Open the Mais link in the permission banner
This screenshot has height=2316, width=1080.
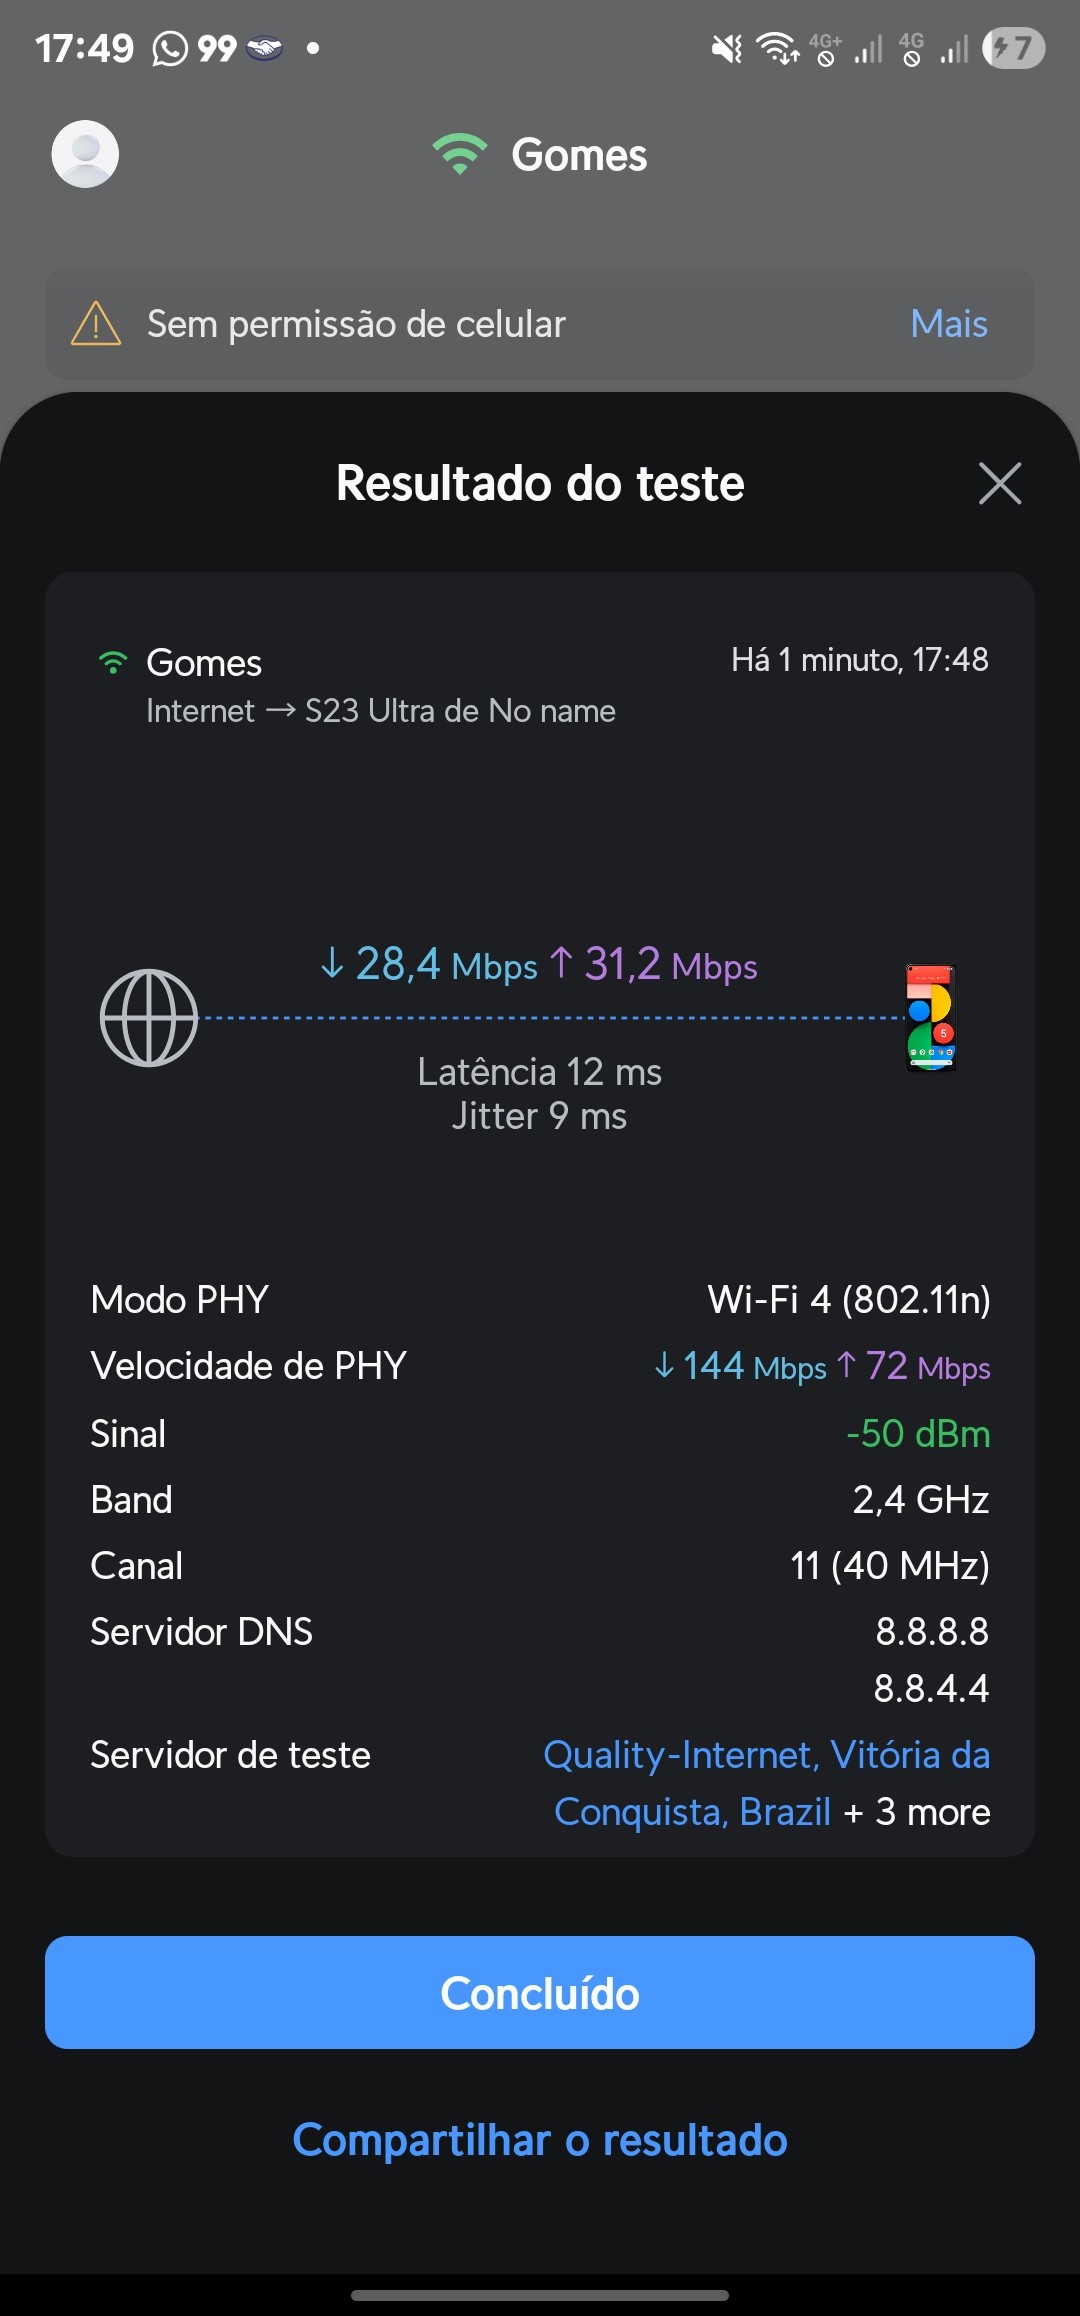948,324
